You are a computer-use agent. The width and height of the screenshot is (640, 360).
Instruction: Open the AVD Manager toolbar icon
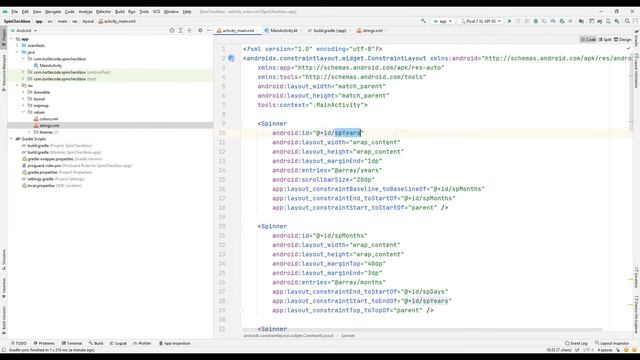[x=608, y=21]
